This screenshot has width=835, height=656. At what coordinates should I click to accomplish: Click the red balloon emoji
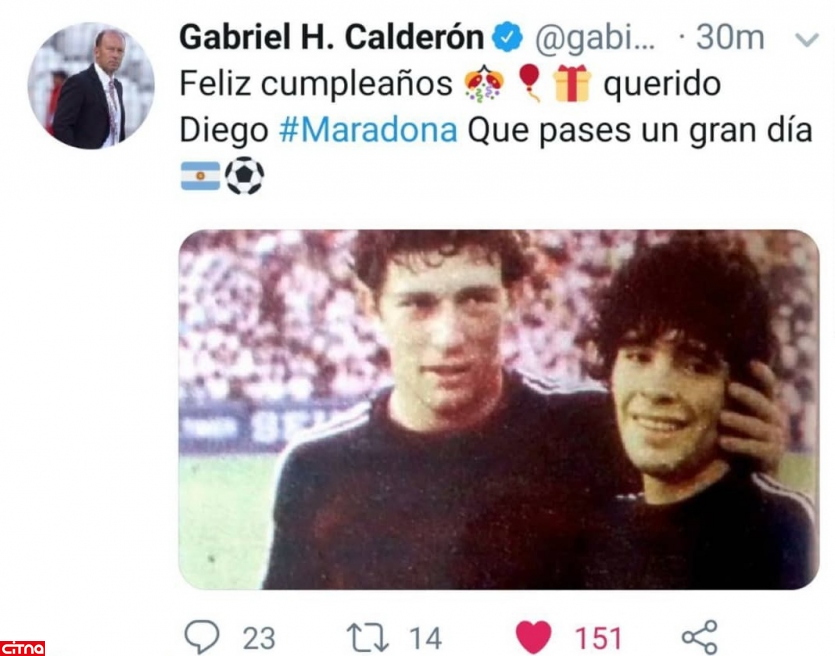click(529, 83)
